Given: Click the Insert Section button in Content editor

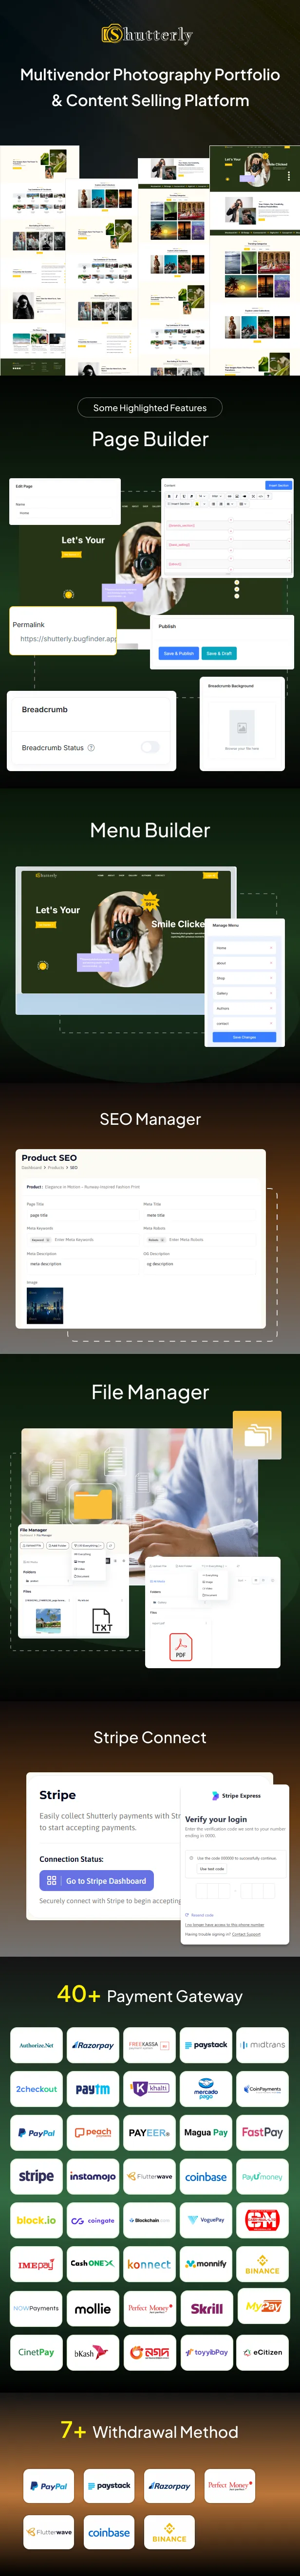Looking at the screenshot, I should [279, 485].
